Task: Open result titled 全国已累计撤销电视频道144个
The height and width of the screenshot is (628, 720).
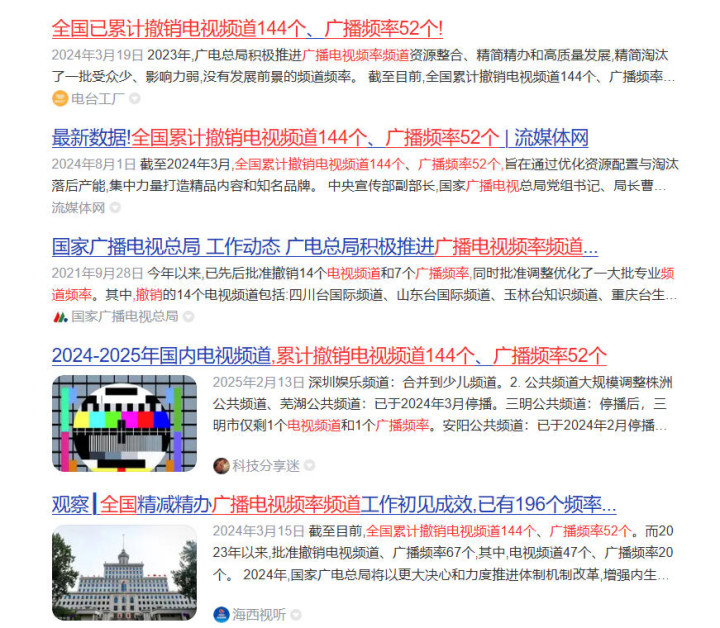Action: (247, 28)
